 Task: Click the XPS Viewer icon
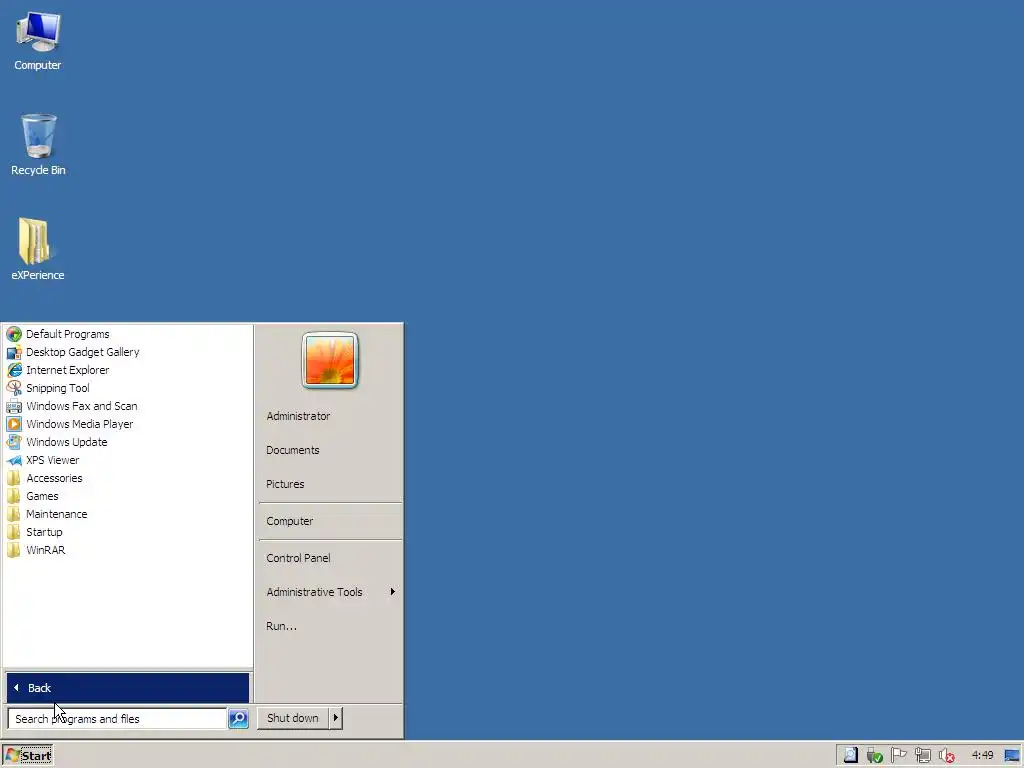click(x=14, y=460)
